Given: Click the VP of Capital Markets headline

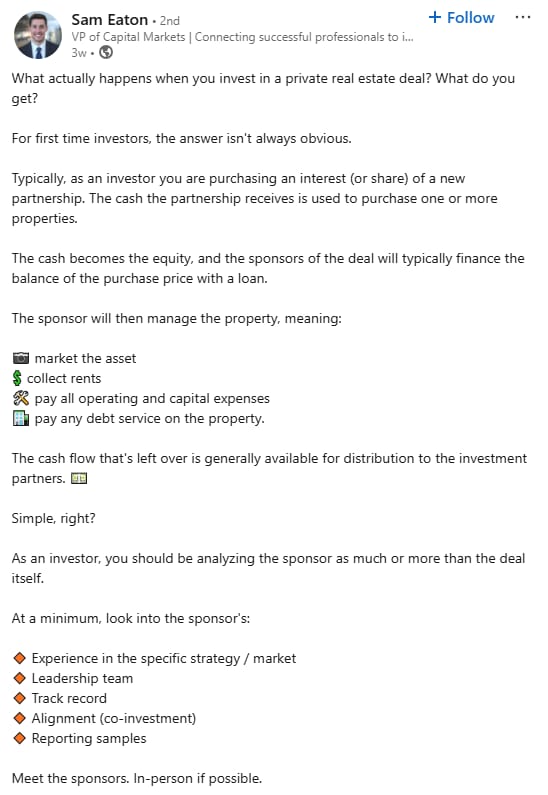Looking at the screenshot, I should pyautogui.click(x=242, y=37).
